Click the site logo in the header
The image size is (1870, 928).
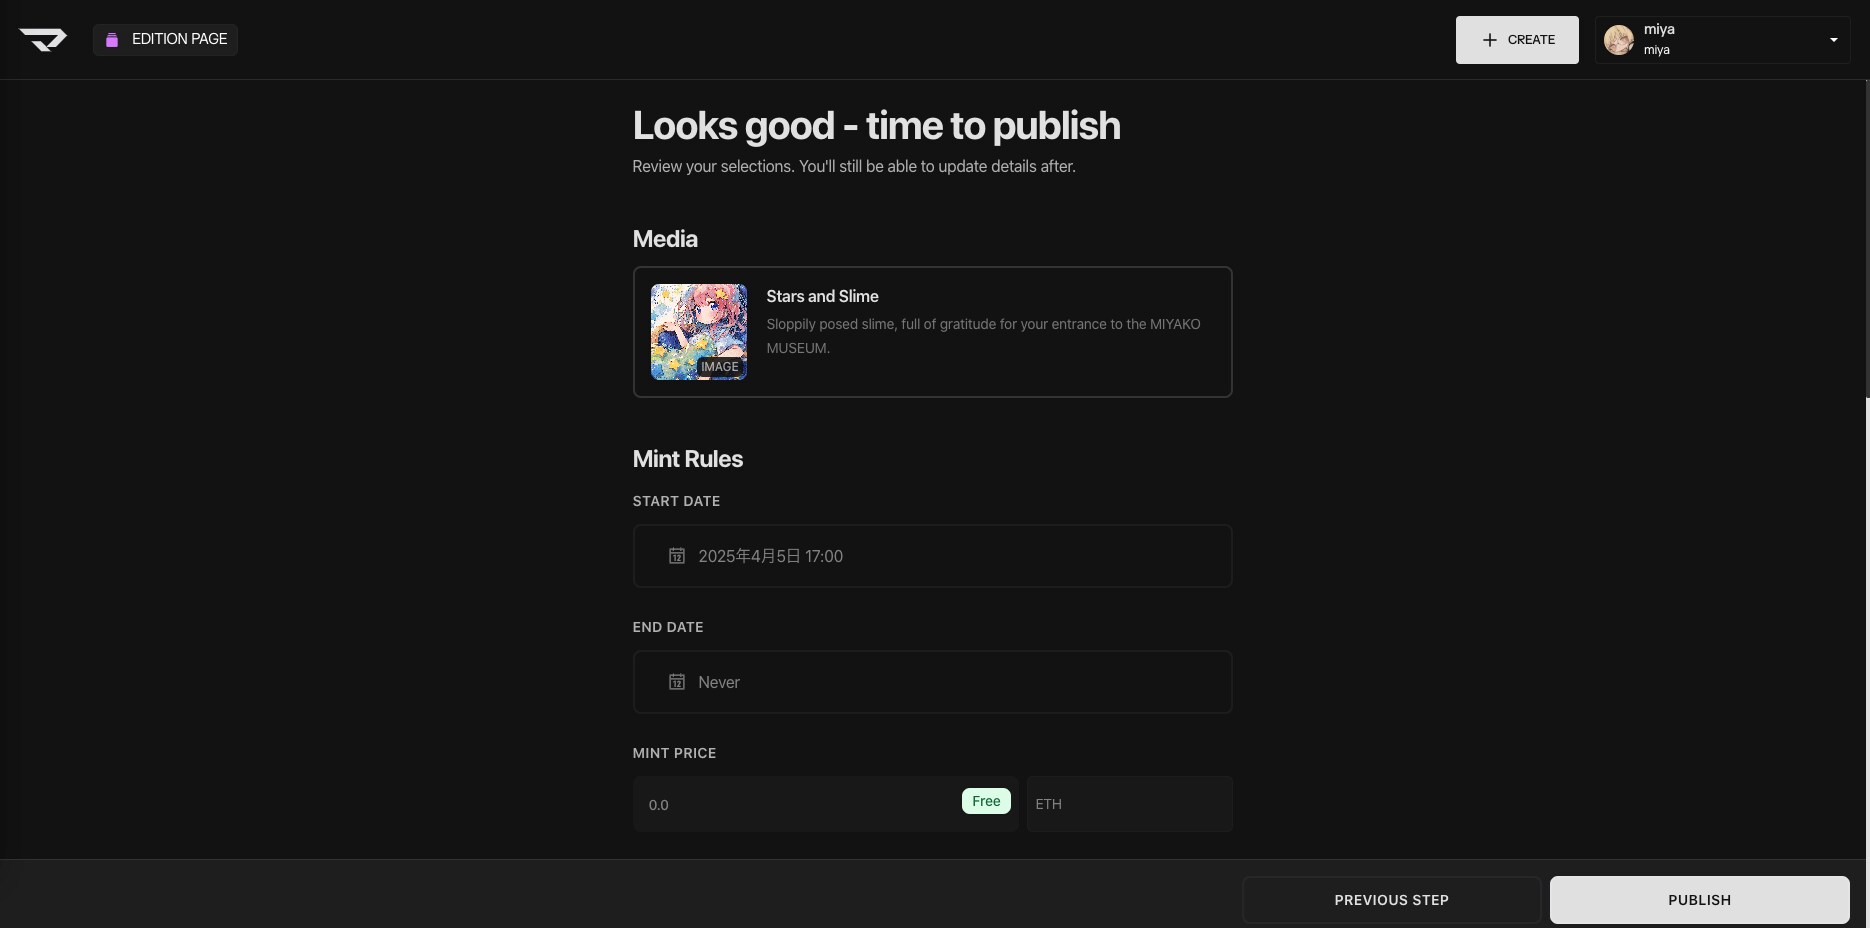click(43, 39)
